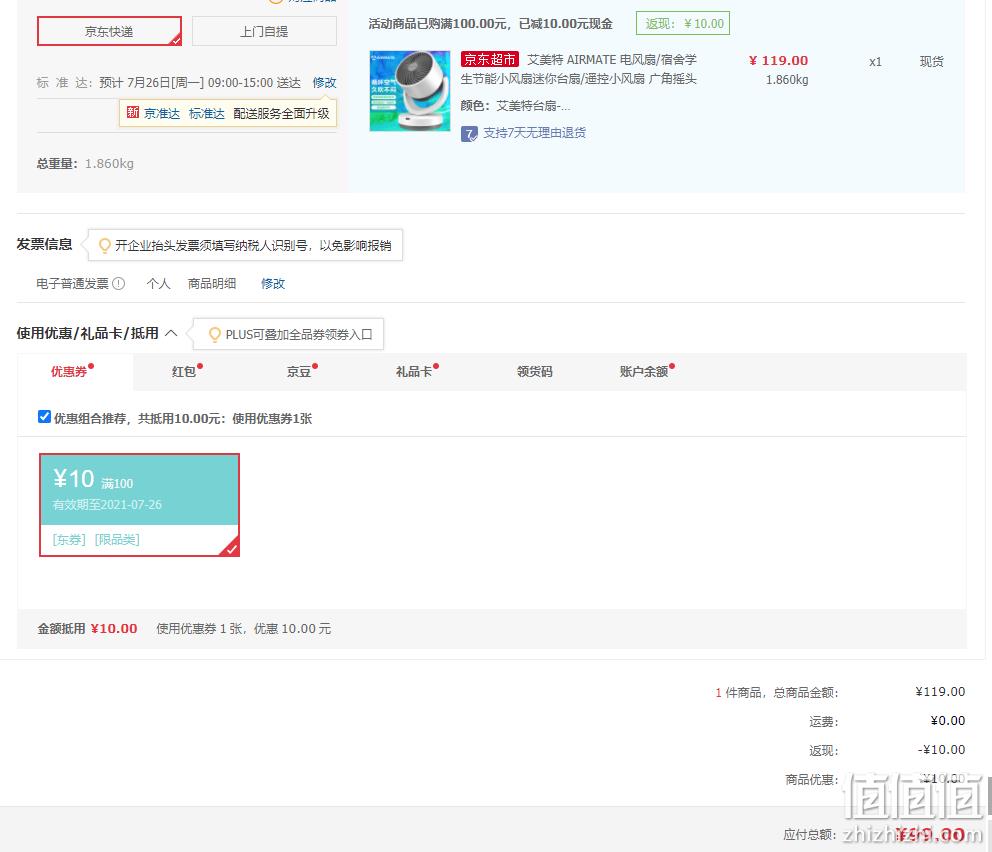Screen dimensions: 992x852
Task: Click the 有效期至2021-07-26 coupon expiry text
Action: pyautogui.click(x=107, y=505)
